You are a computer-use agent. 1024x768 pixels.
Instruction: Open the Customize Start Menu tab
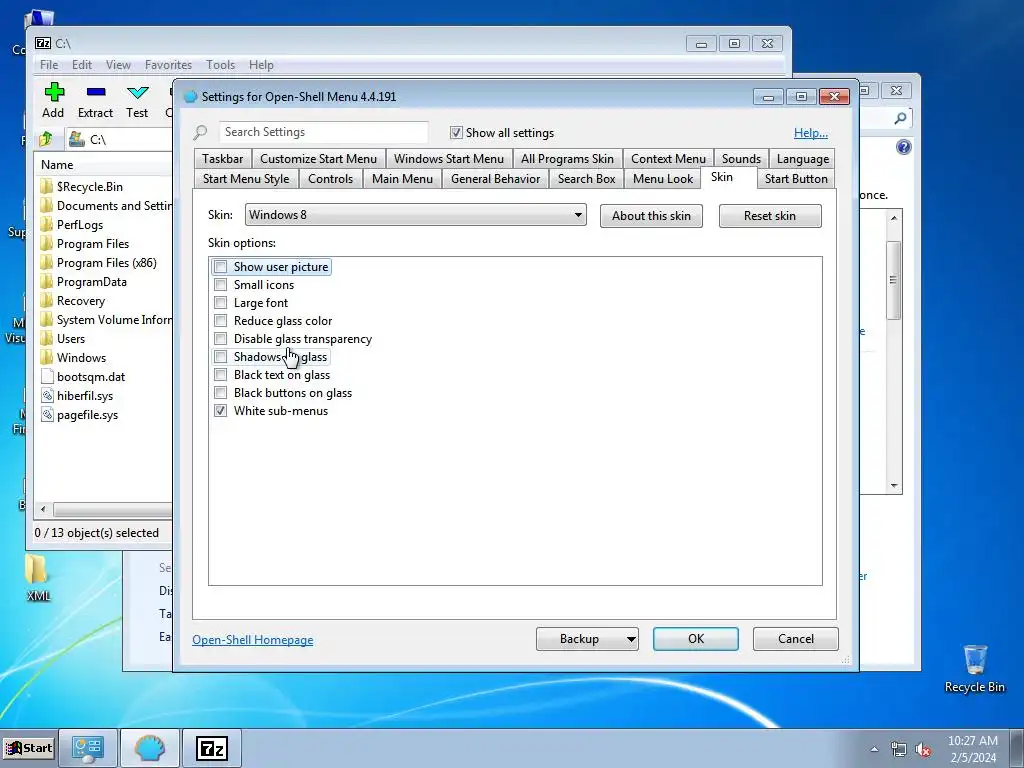coord(318,159)
